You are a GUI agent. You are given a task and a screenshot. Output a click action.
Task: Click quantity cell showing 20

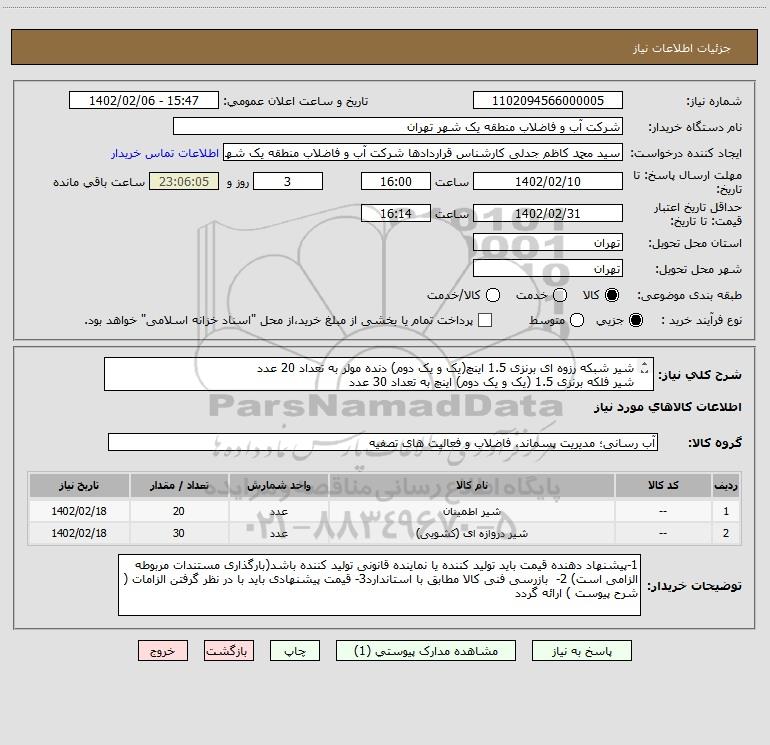click(179, 511)
